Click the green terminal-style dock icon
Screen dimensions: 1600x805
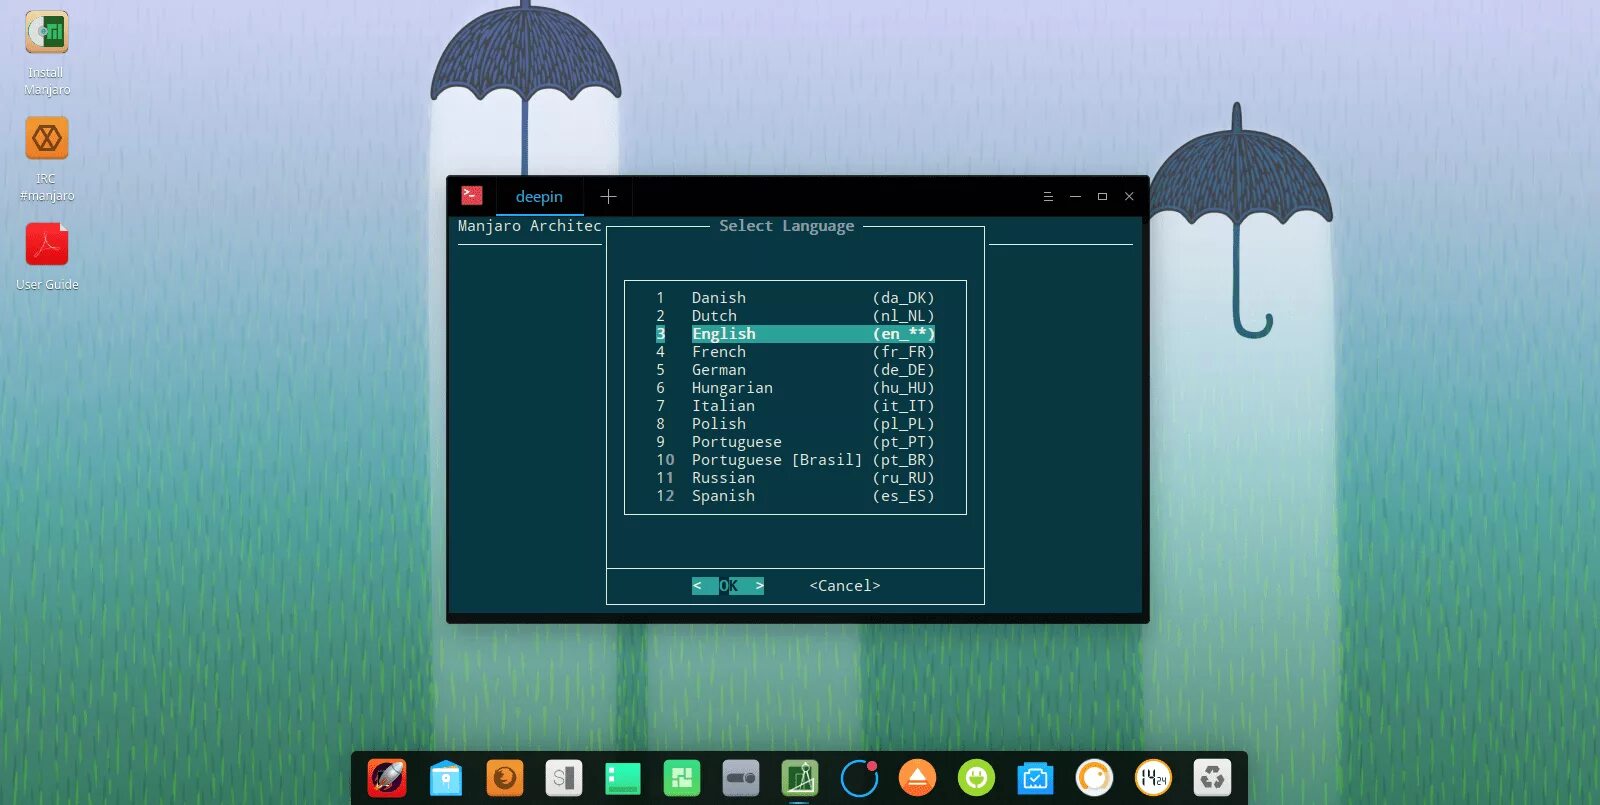[x=623, y=778]
